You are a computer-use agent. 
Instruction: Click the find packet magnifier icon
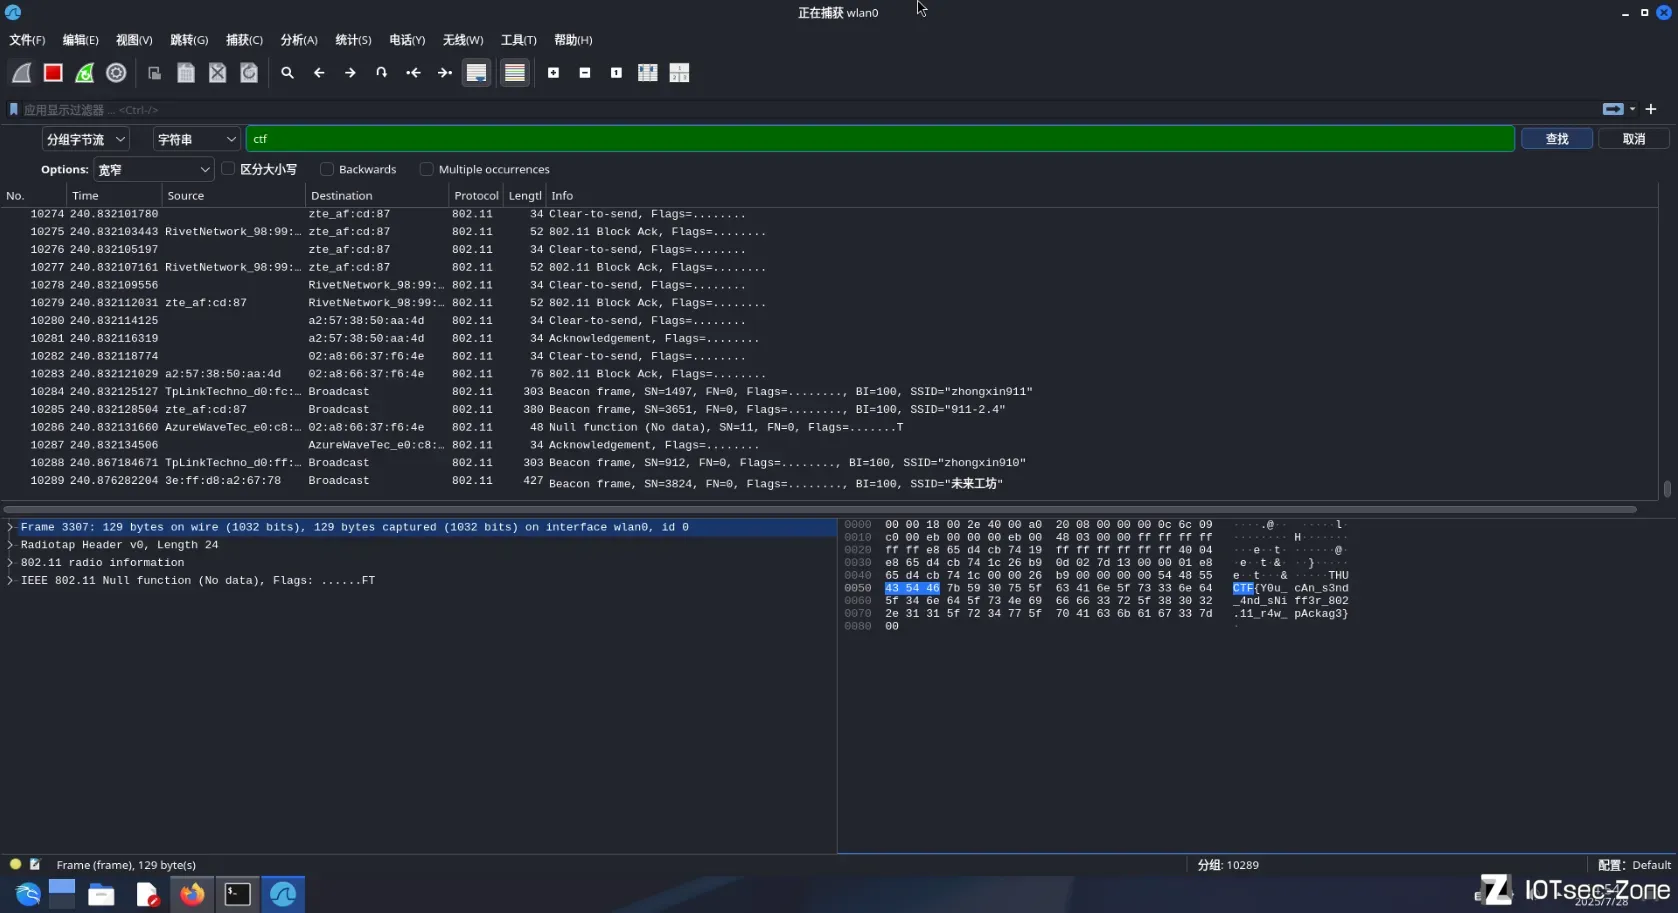pyautogui.click(x=287, y=73)
